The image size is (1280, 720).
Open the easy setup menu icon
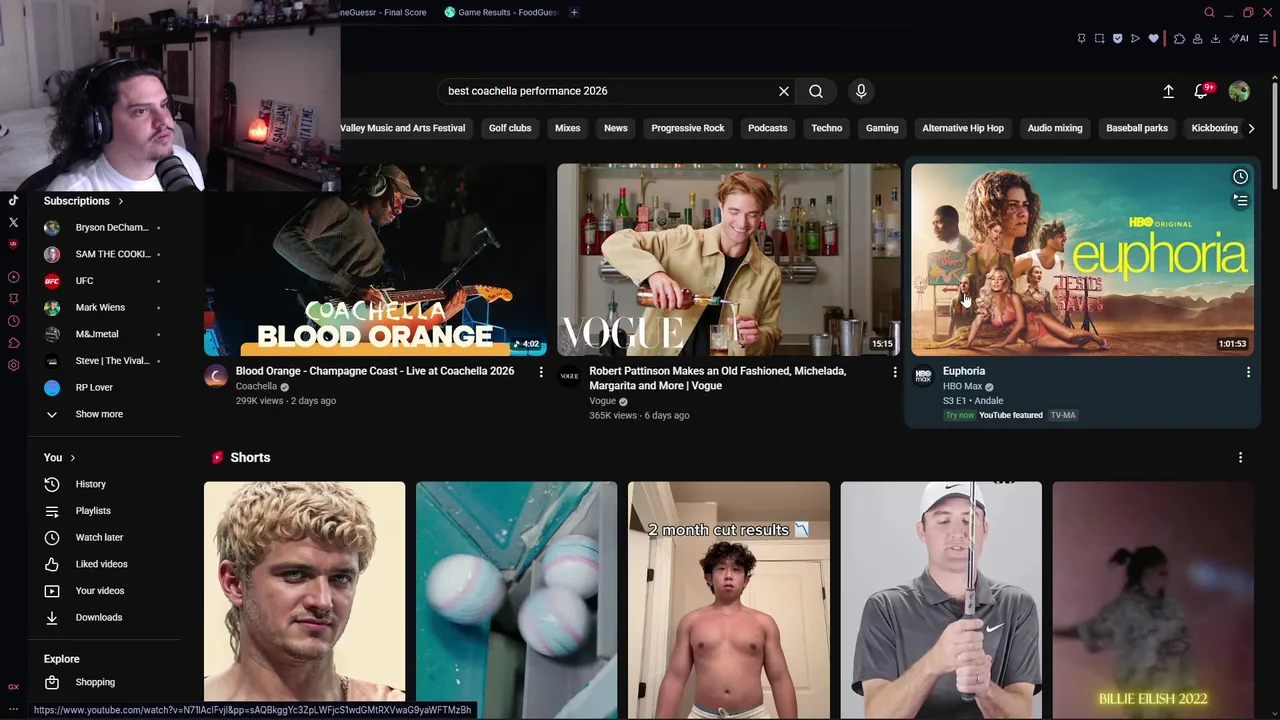tap(1263, 39)
